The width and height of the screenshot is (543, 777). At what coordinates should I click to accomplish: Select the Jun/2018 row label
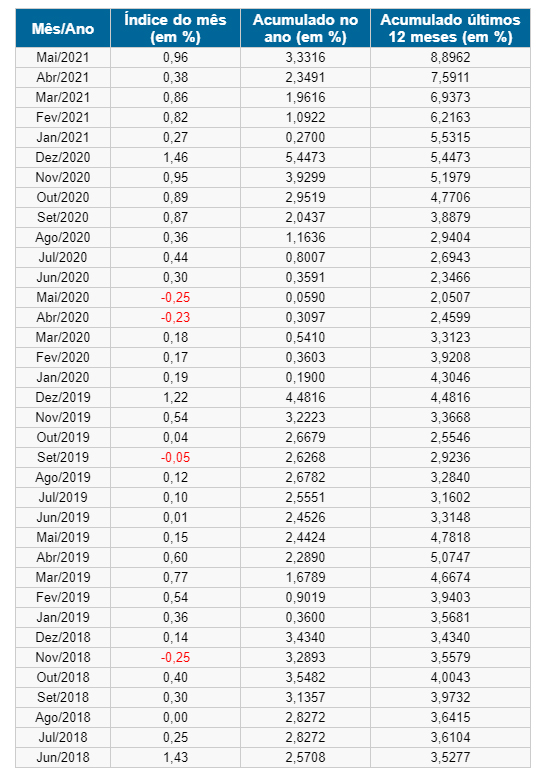[63, 757]
